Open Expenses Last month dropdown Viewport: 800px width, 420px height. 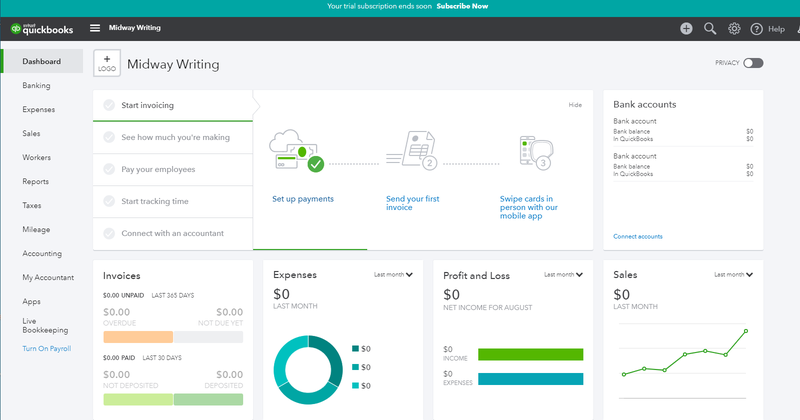pos(393,275)
